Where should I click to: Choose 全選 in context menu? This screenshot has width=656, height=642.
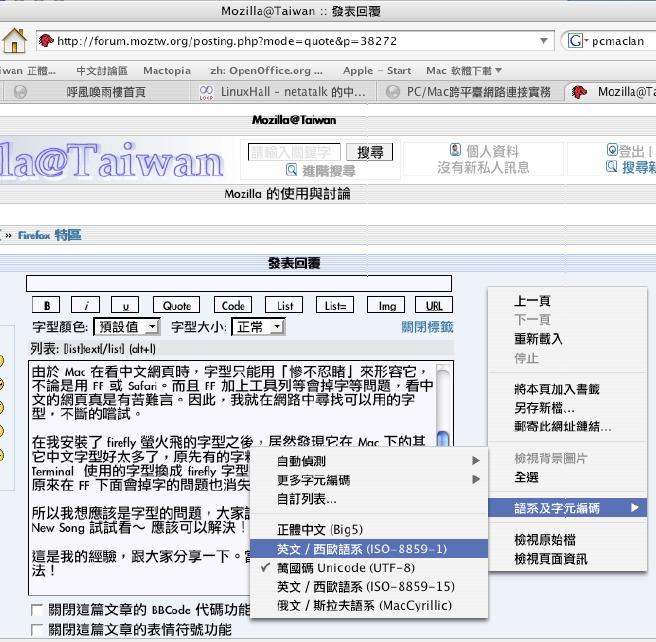pyautogui.click(x=567, y=477)
